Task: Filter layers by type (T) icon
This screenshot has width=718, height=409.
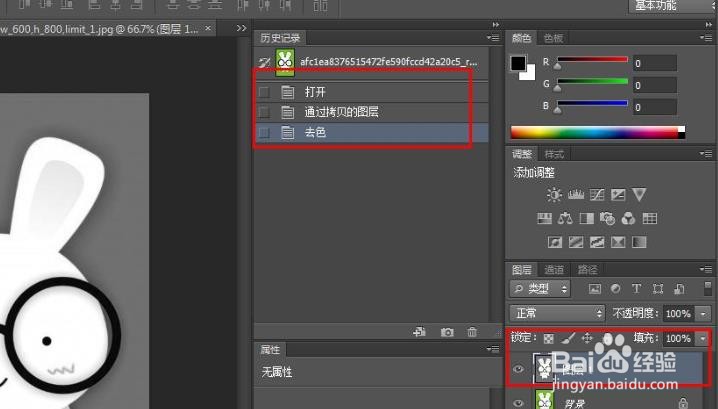Action: [x=636, y=289]
